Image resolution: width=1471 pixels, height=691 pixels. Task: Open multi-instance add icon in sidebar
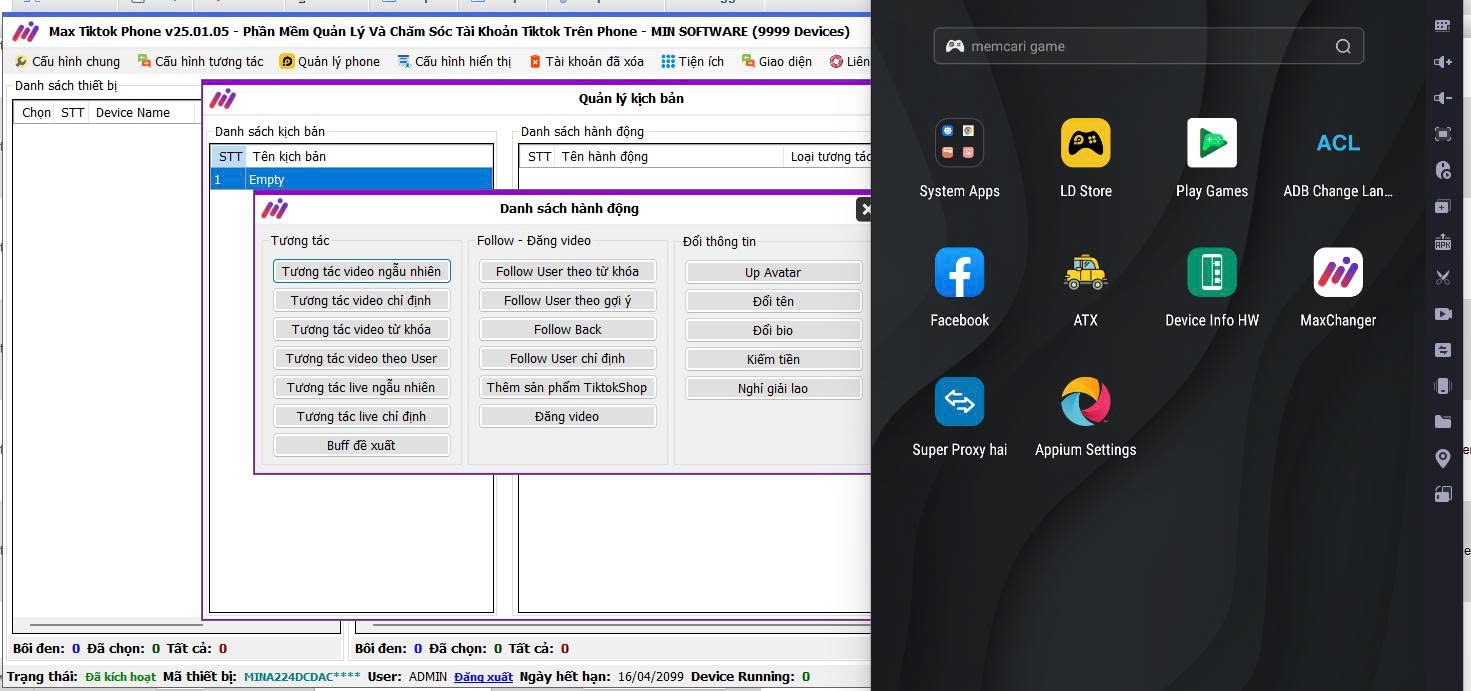pos(1443,206)
